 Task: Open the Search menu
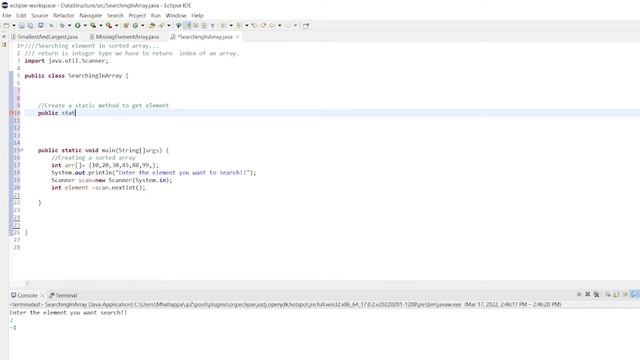[x=115, y=16]
